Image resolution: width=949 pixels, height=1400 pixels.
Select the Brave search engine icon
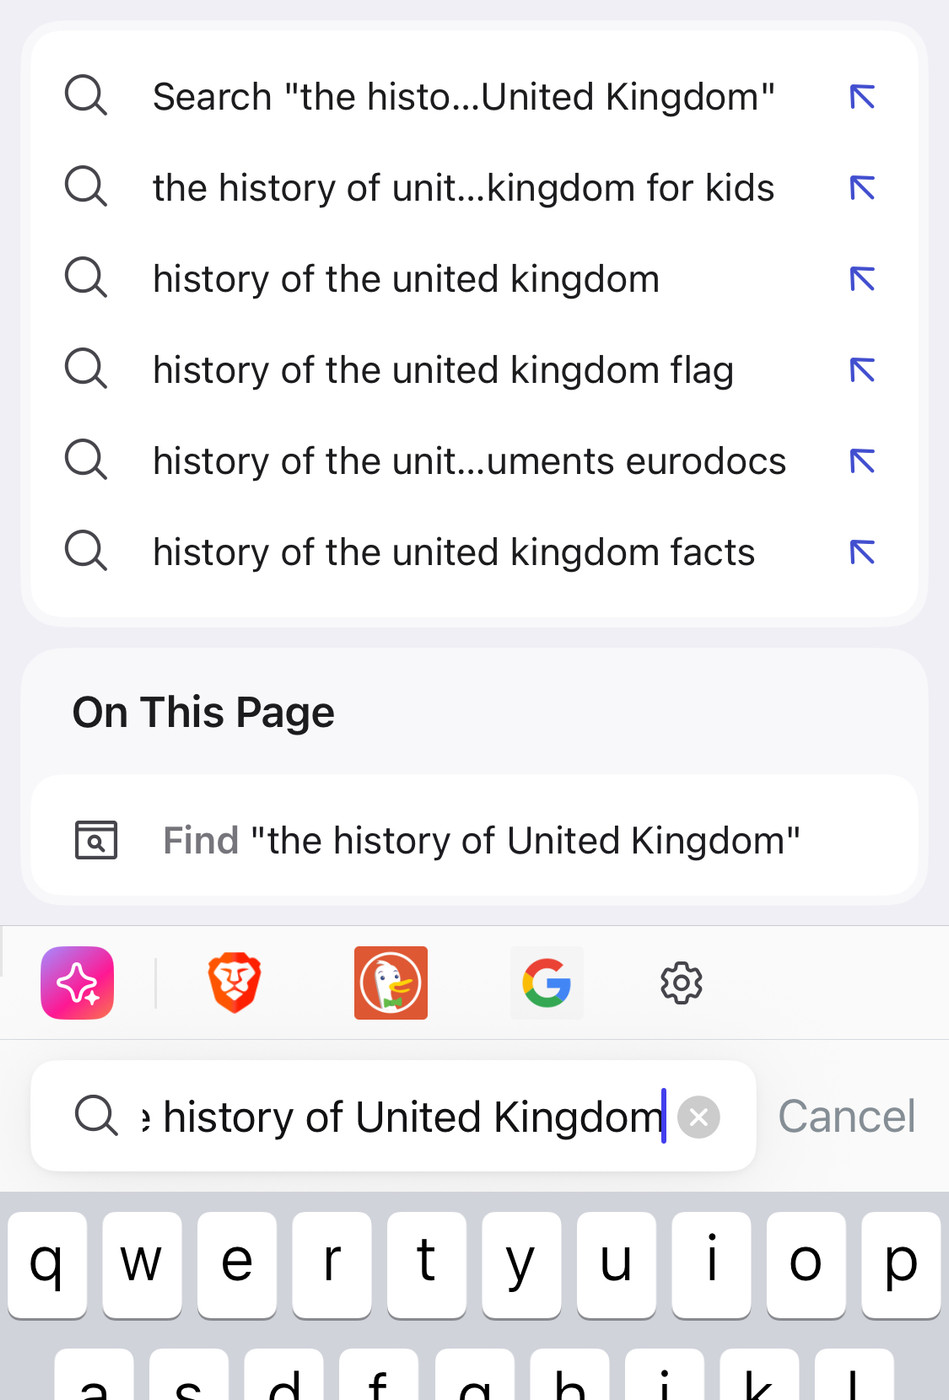(x=234, y=983)
